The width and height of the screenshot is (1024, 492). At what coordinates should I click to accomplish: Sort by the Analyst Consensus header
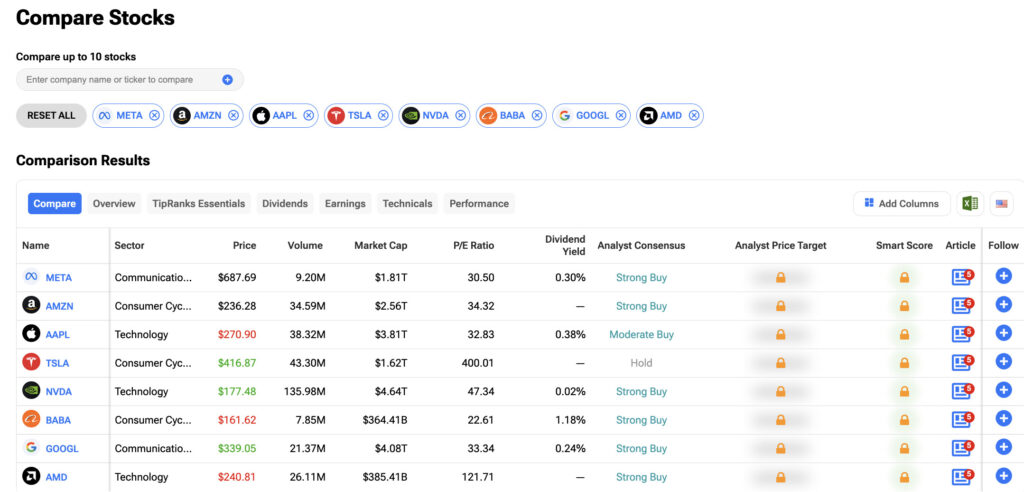641,246
